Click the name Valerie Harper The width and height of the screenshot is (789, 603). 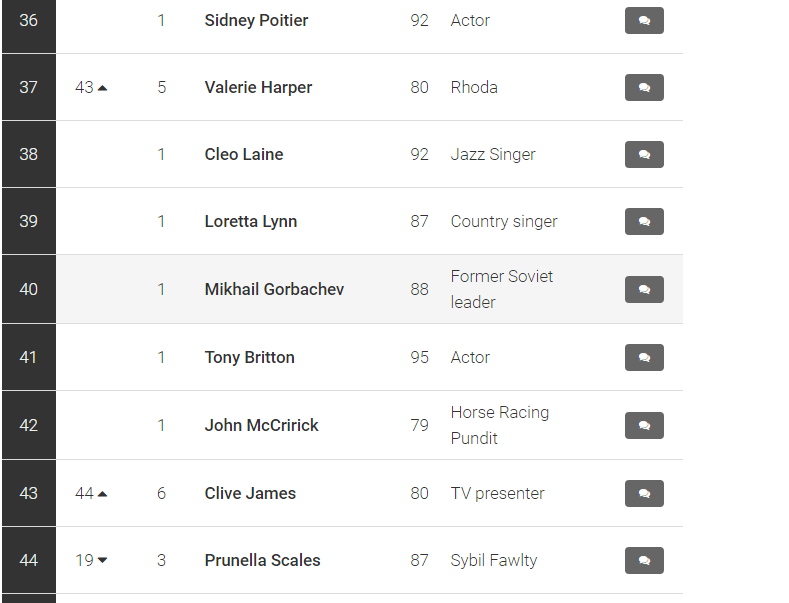point(258,88)
